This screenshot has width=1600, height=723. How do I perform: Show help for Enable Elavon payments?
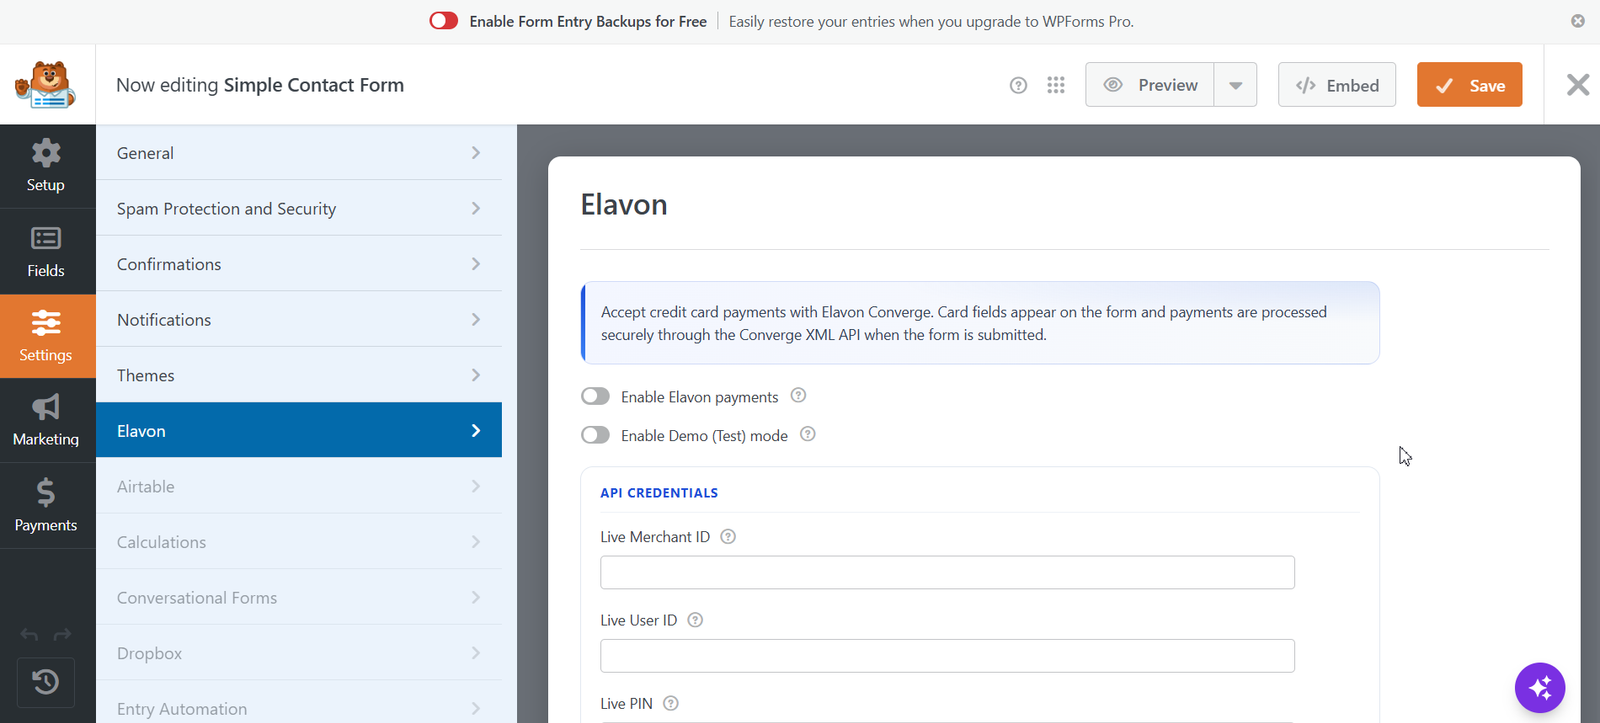coord(798,395)
